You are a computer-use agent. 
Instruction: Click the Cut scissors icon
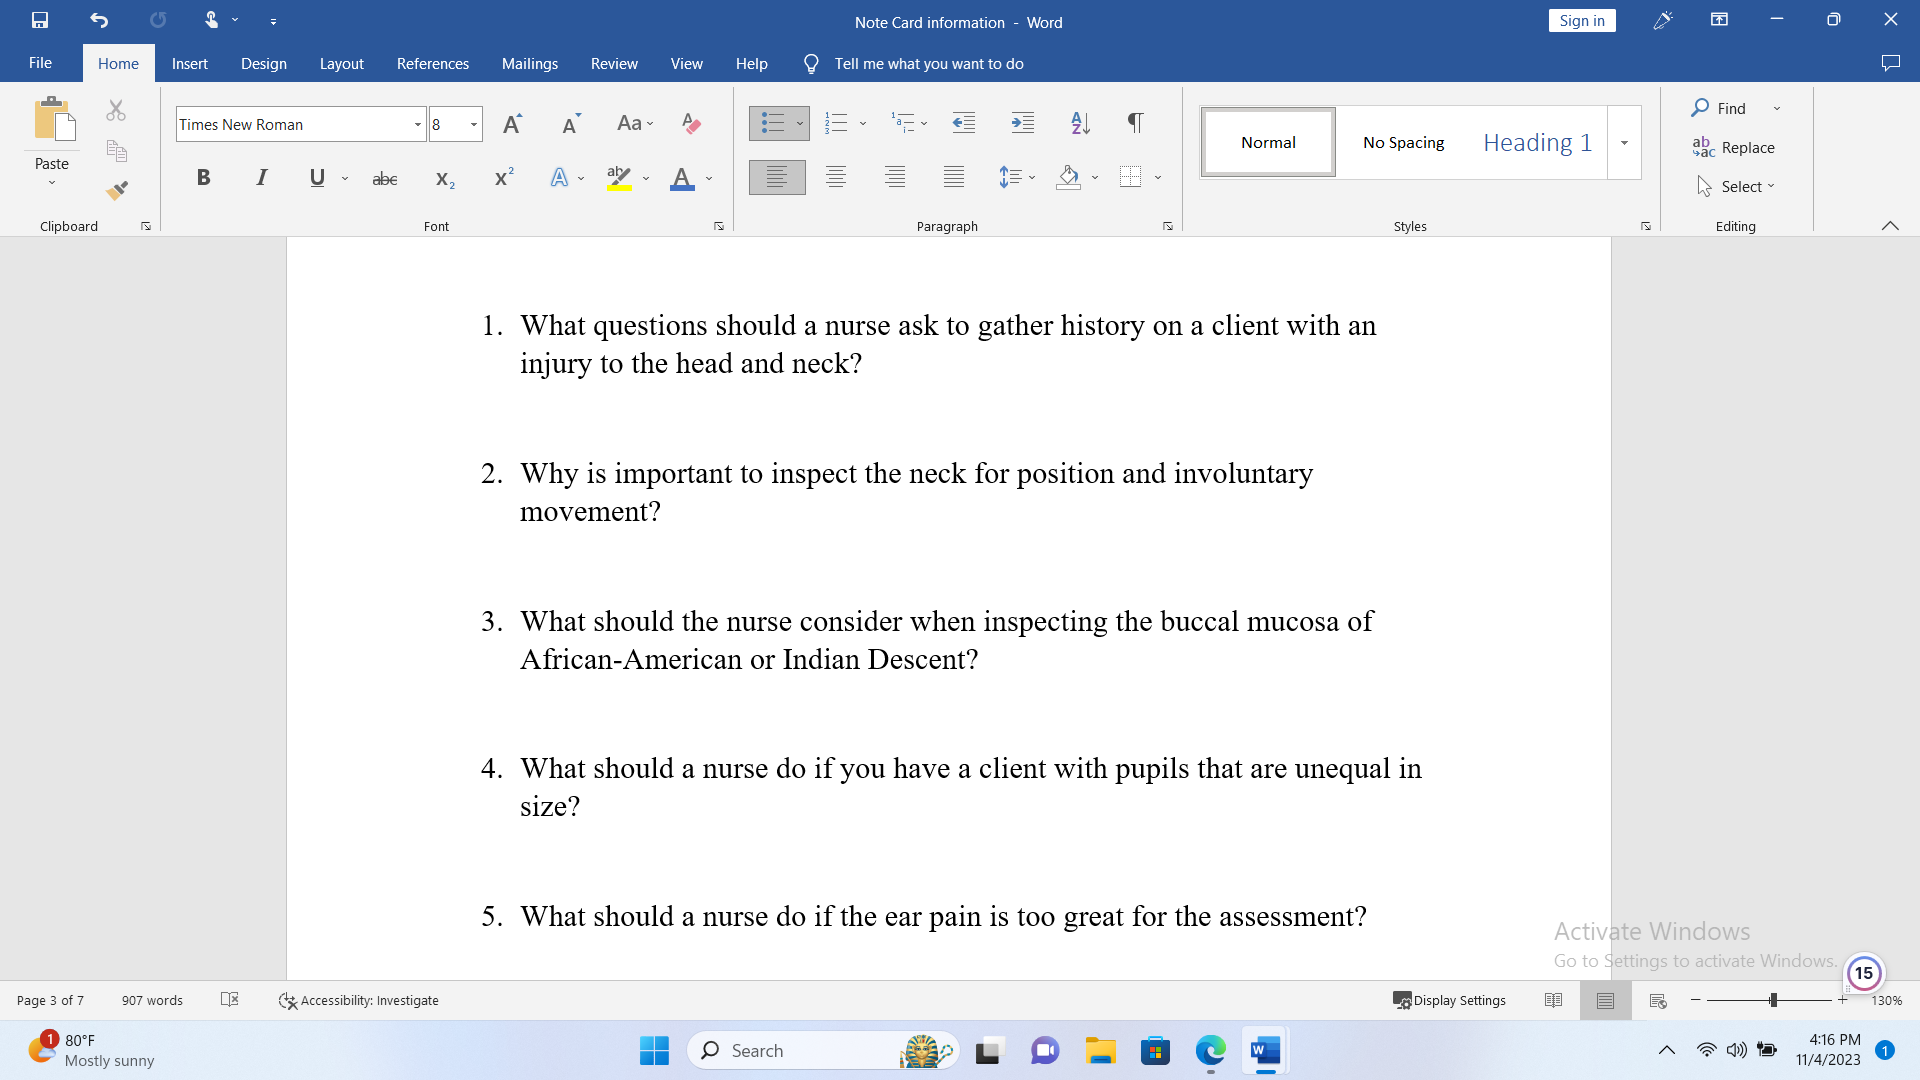click(116, 110)
